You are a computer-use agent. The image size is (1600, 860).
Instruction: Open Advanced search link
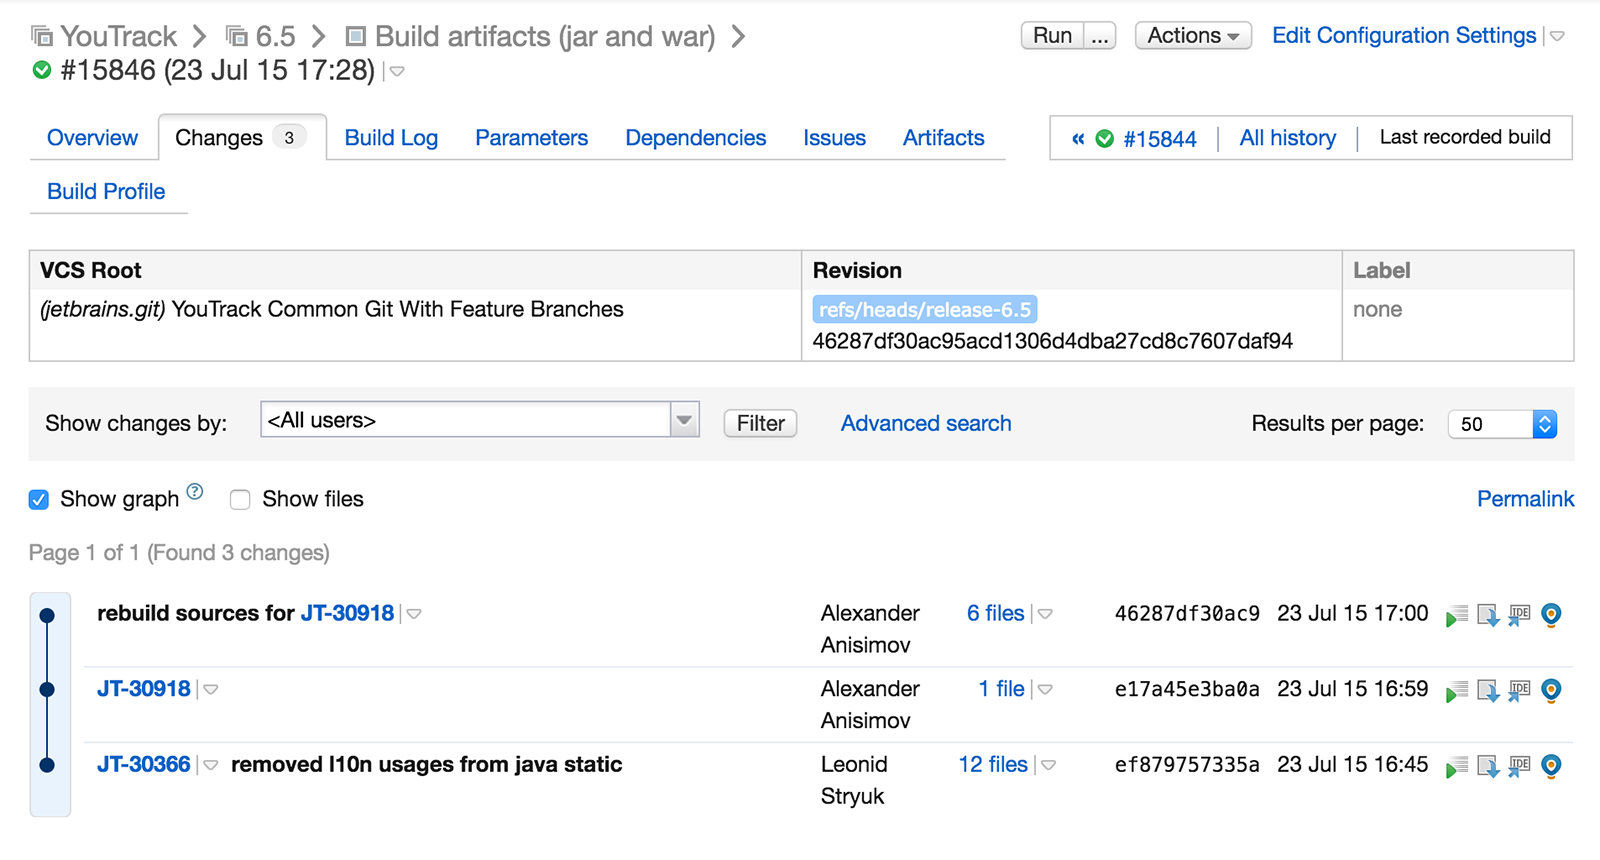coord(926,423)
